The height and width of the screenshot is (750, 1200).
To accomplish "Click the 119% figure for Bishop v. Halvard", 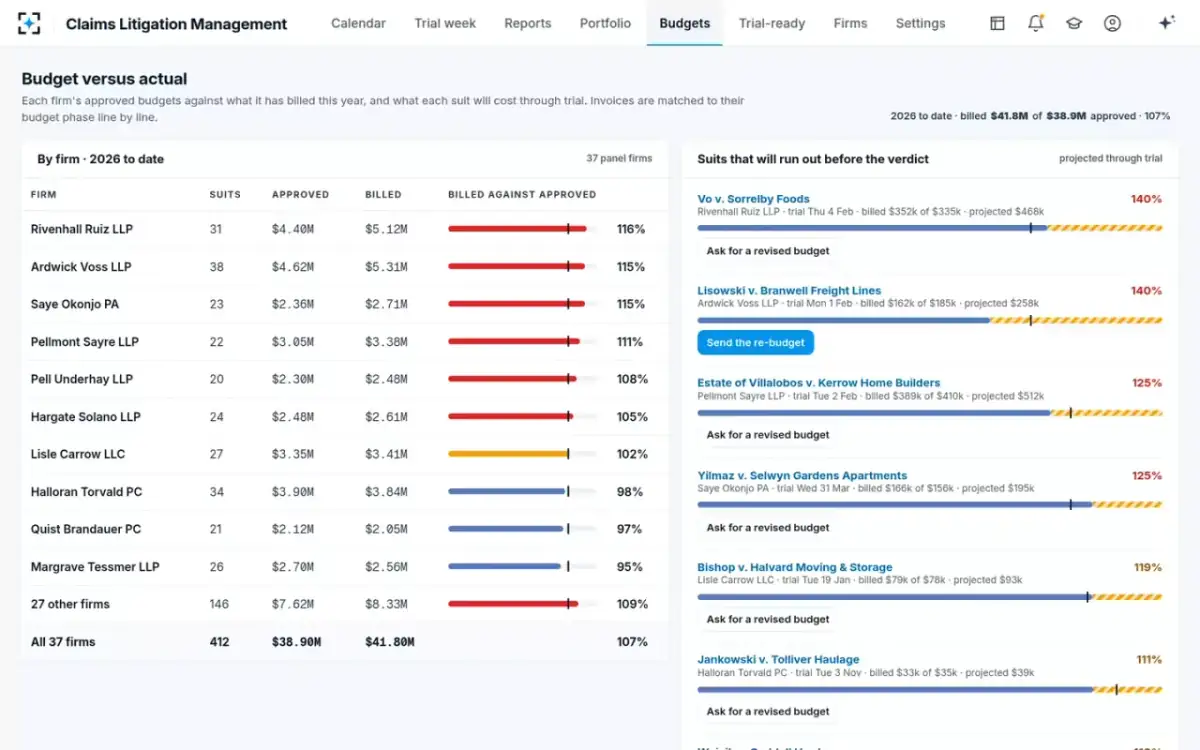I will click(x=1148, y=567).
